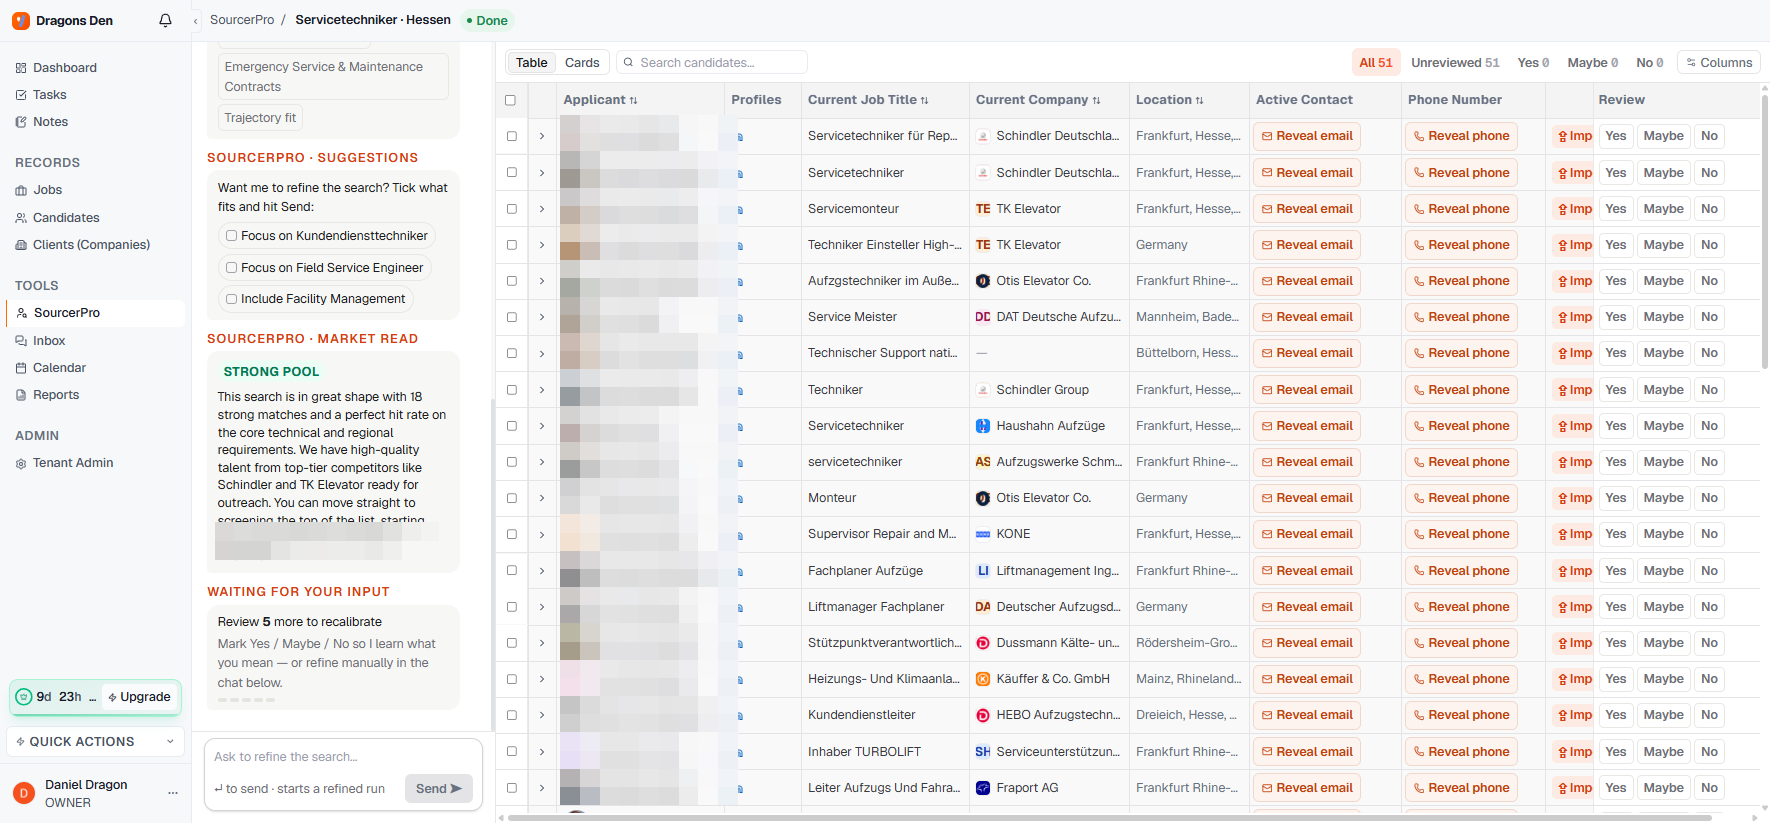The width and height of the screenshot is (1770, 823).
Task: Switch to the Table view tab
Action: (x=531, y=63)
